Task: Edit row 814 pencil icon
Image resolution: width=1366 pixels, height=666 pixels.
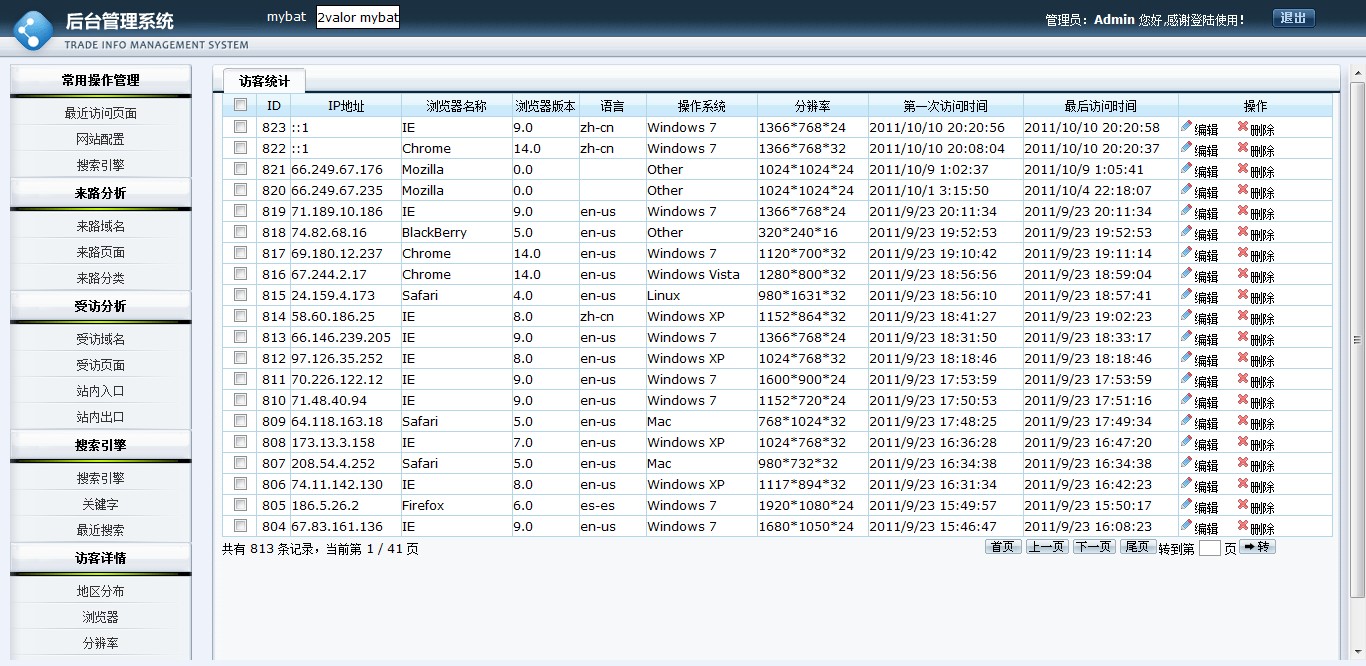Action: [1187, 315]
